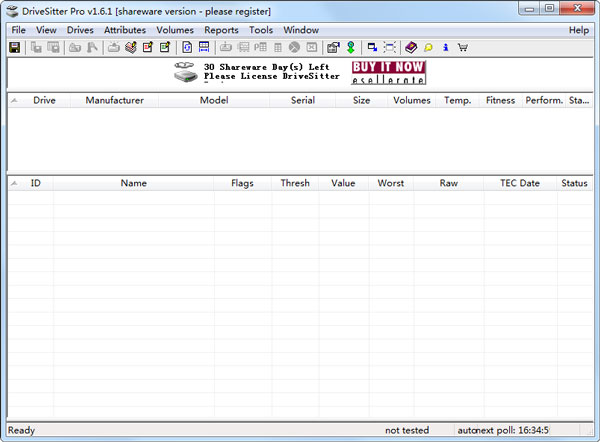The image size is (600, 442).
Task: Click the grayed drive-folder toolbar icon
Action: [x=75, y=47]
